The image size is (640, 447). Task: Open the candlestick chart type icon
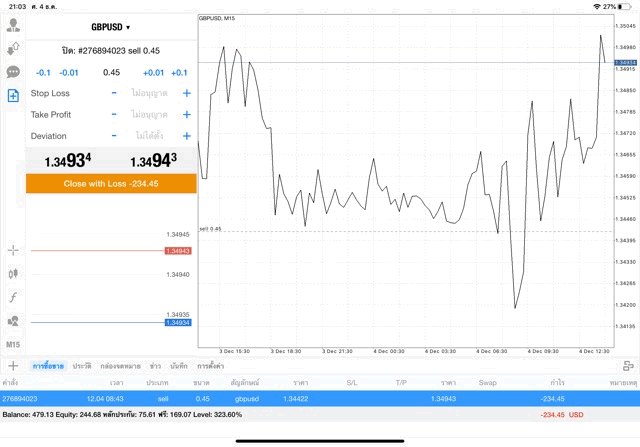13,273
